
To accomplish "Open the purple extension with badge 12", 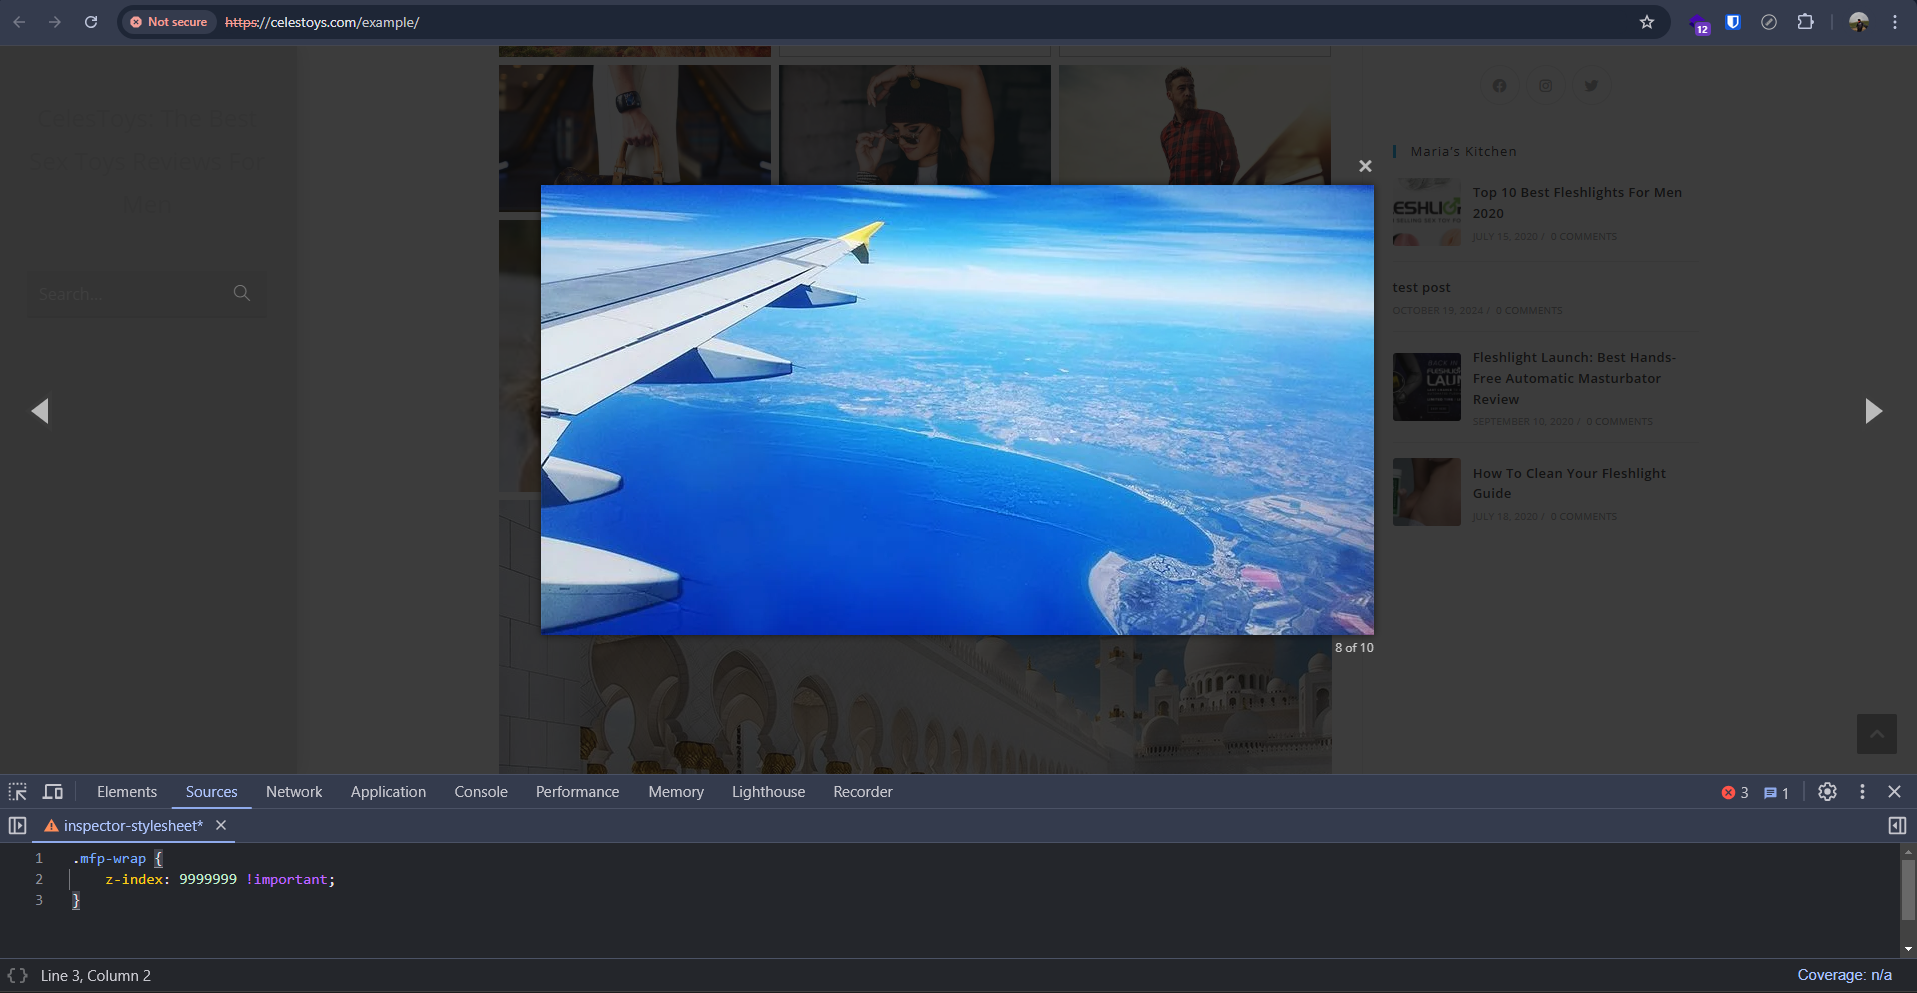I will point(1699,23).
